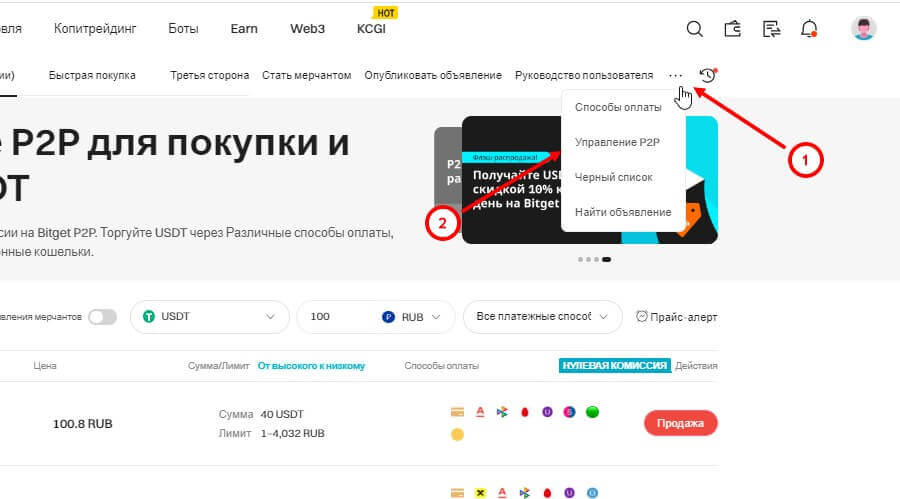Open the P2P order history clock icon
The image size is (900, 499).
(708, 75)
